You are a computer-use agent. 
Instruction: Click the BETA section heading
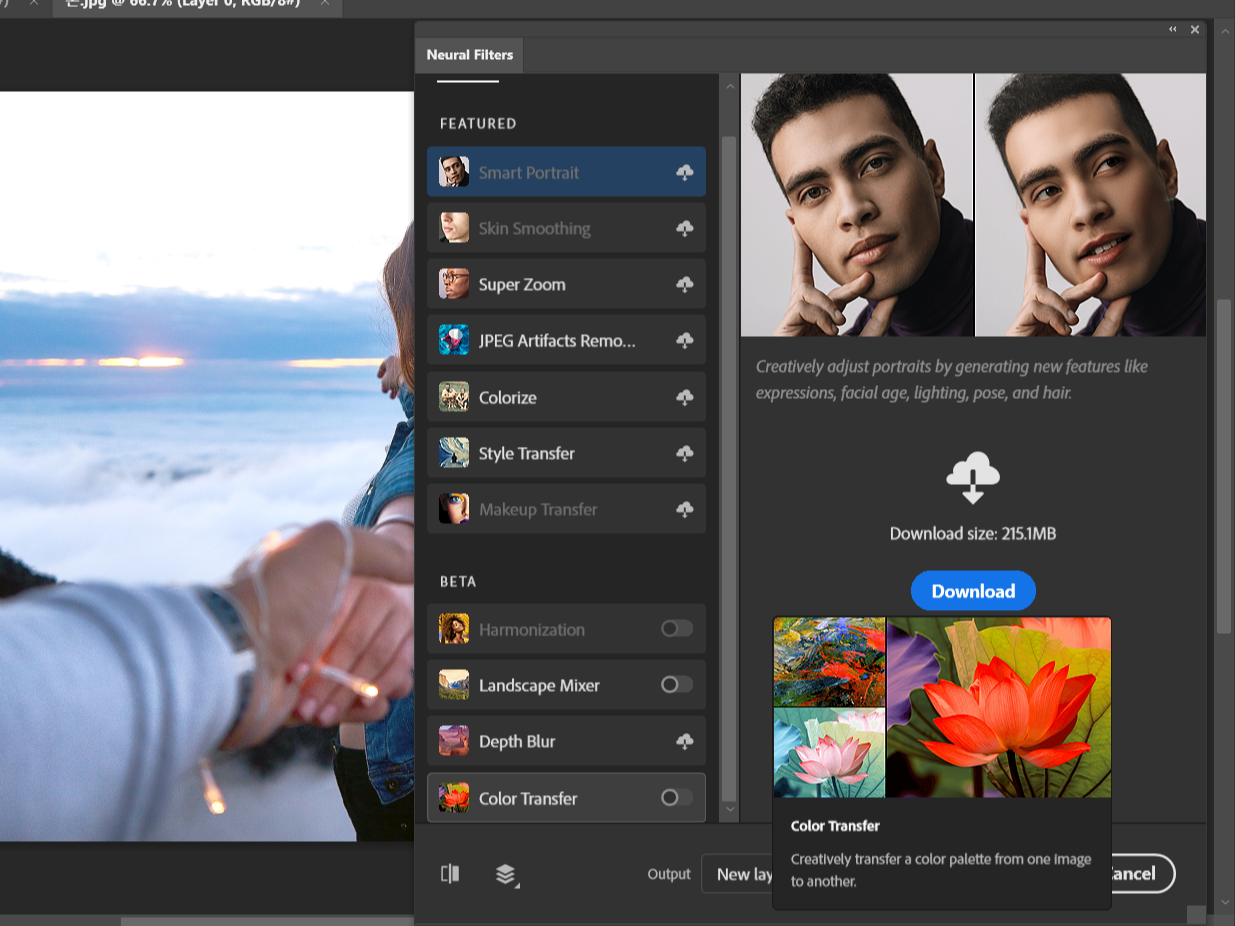[x=458, y=581]
